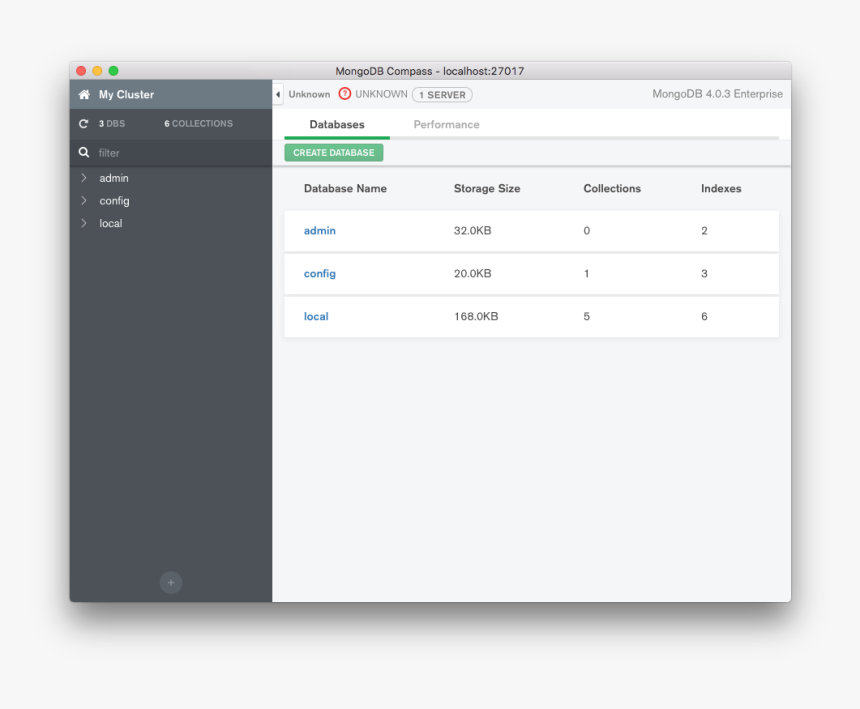Focus the sidebar filter input field

point(180,153)
